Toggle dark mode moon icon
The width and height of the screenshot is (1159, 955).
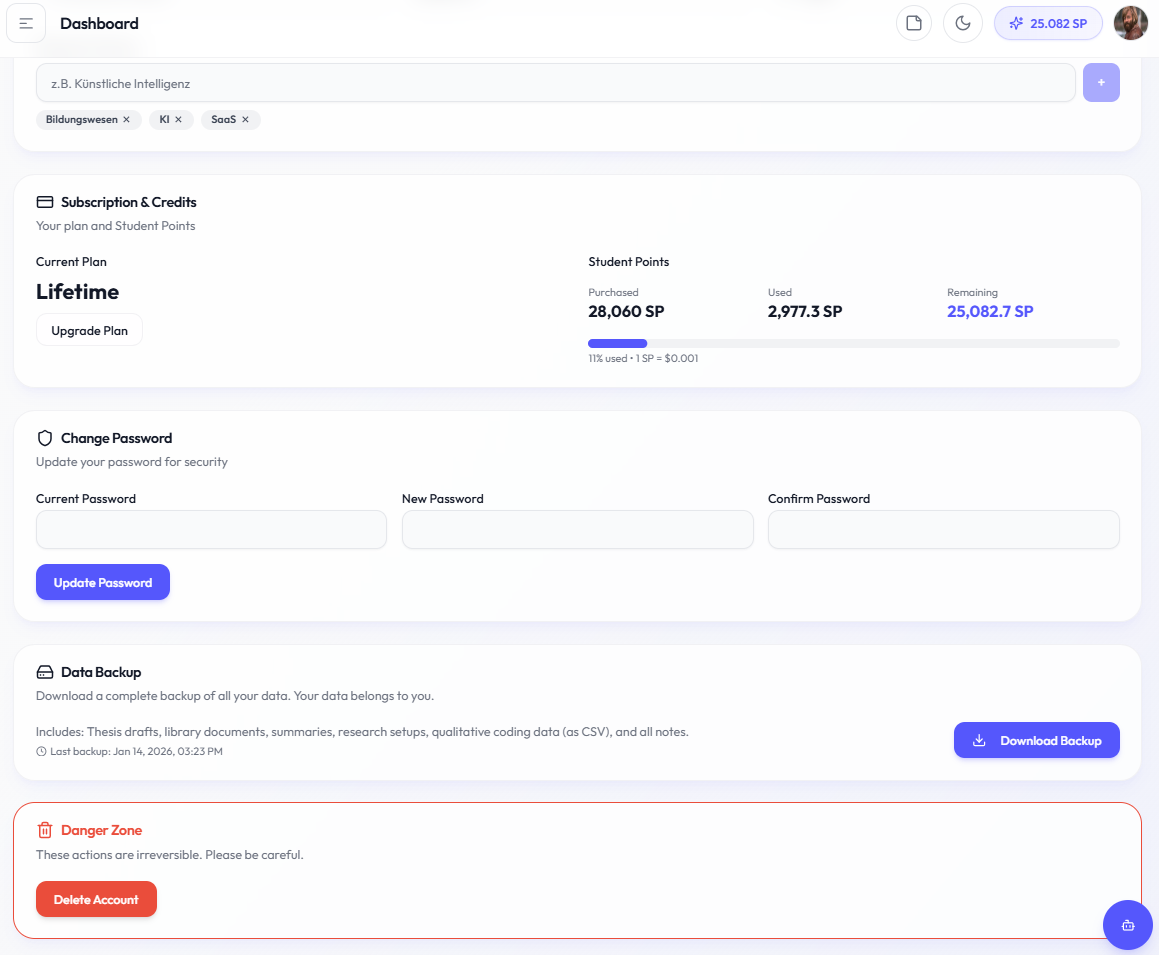coord(962,23)
